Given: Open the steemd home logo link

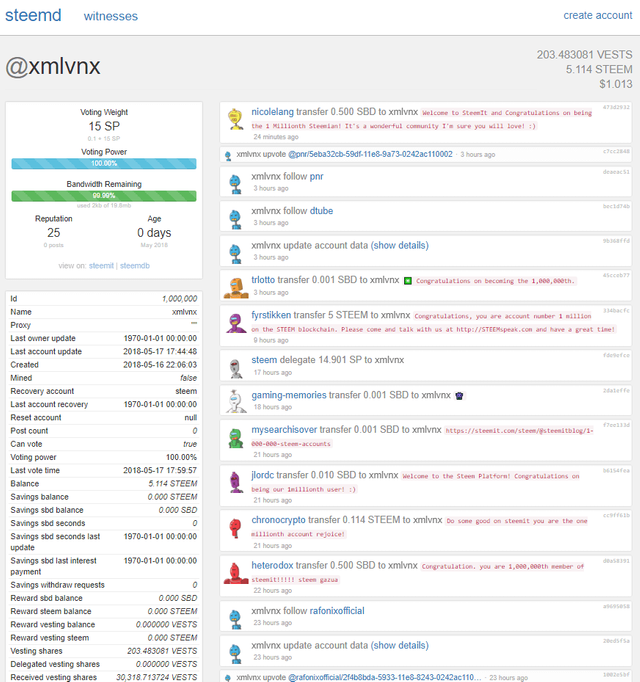Looking at the screenshot, I should pyautogui.click(x=33, y=15).
